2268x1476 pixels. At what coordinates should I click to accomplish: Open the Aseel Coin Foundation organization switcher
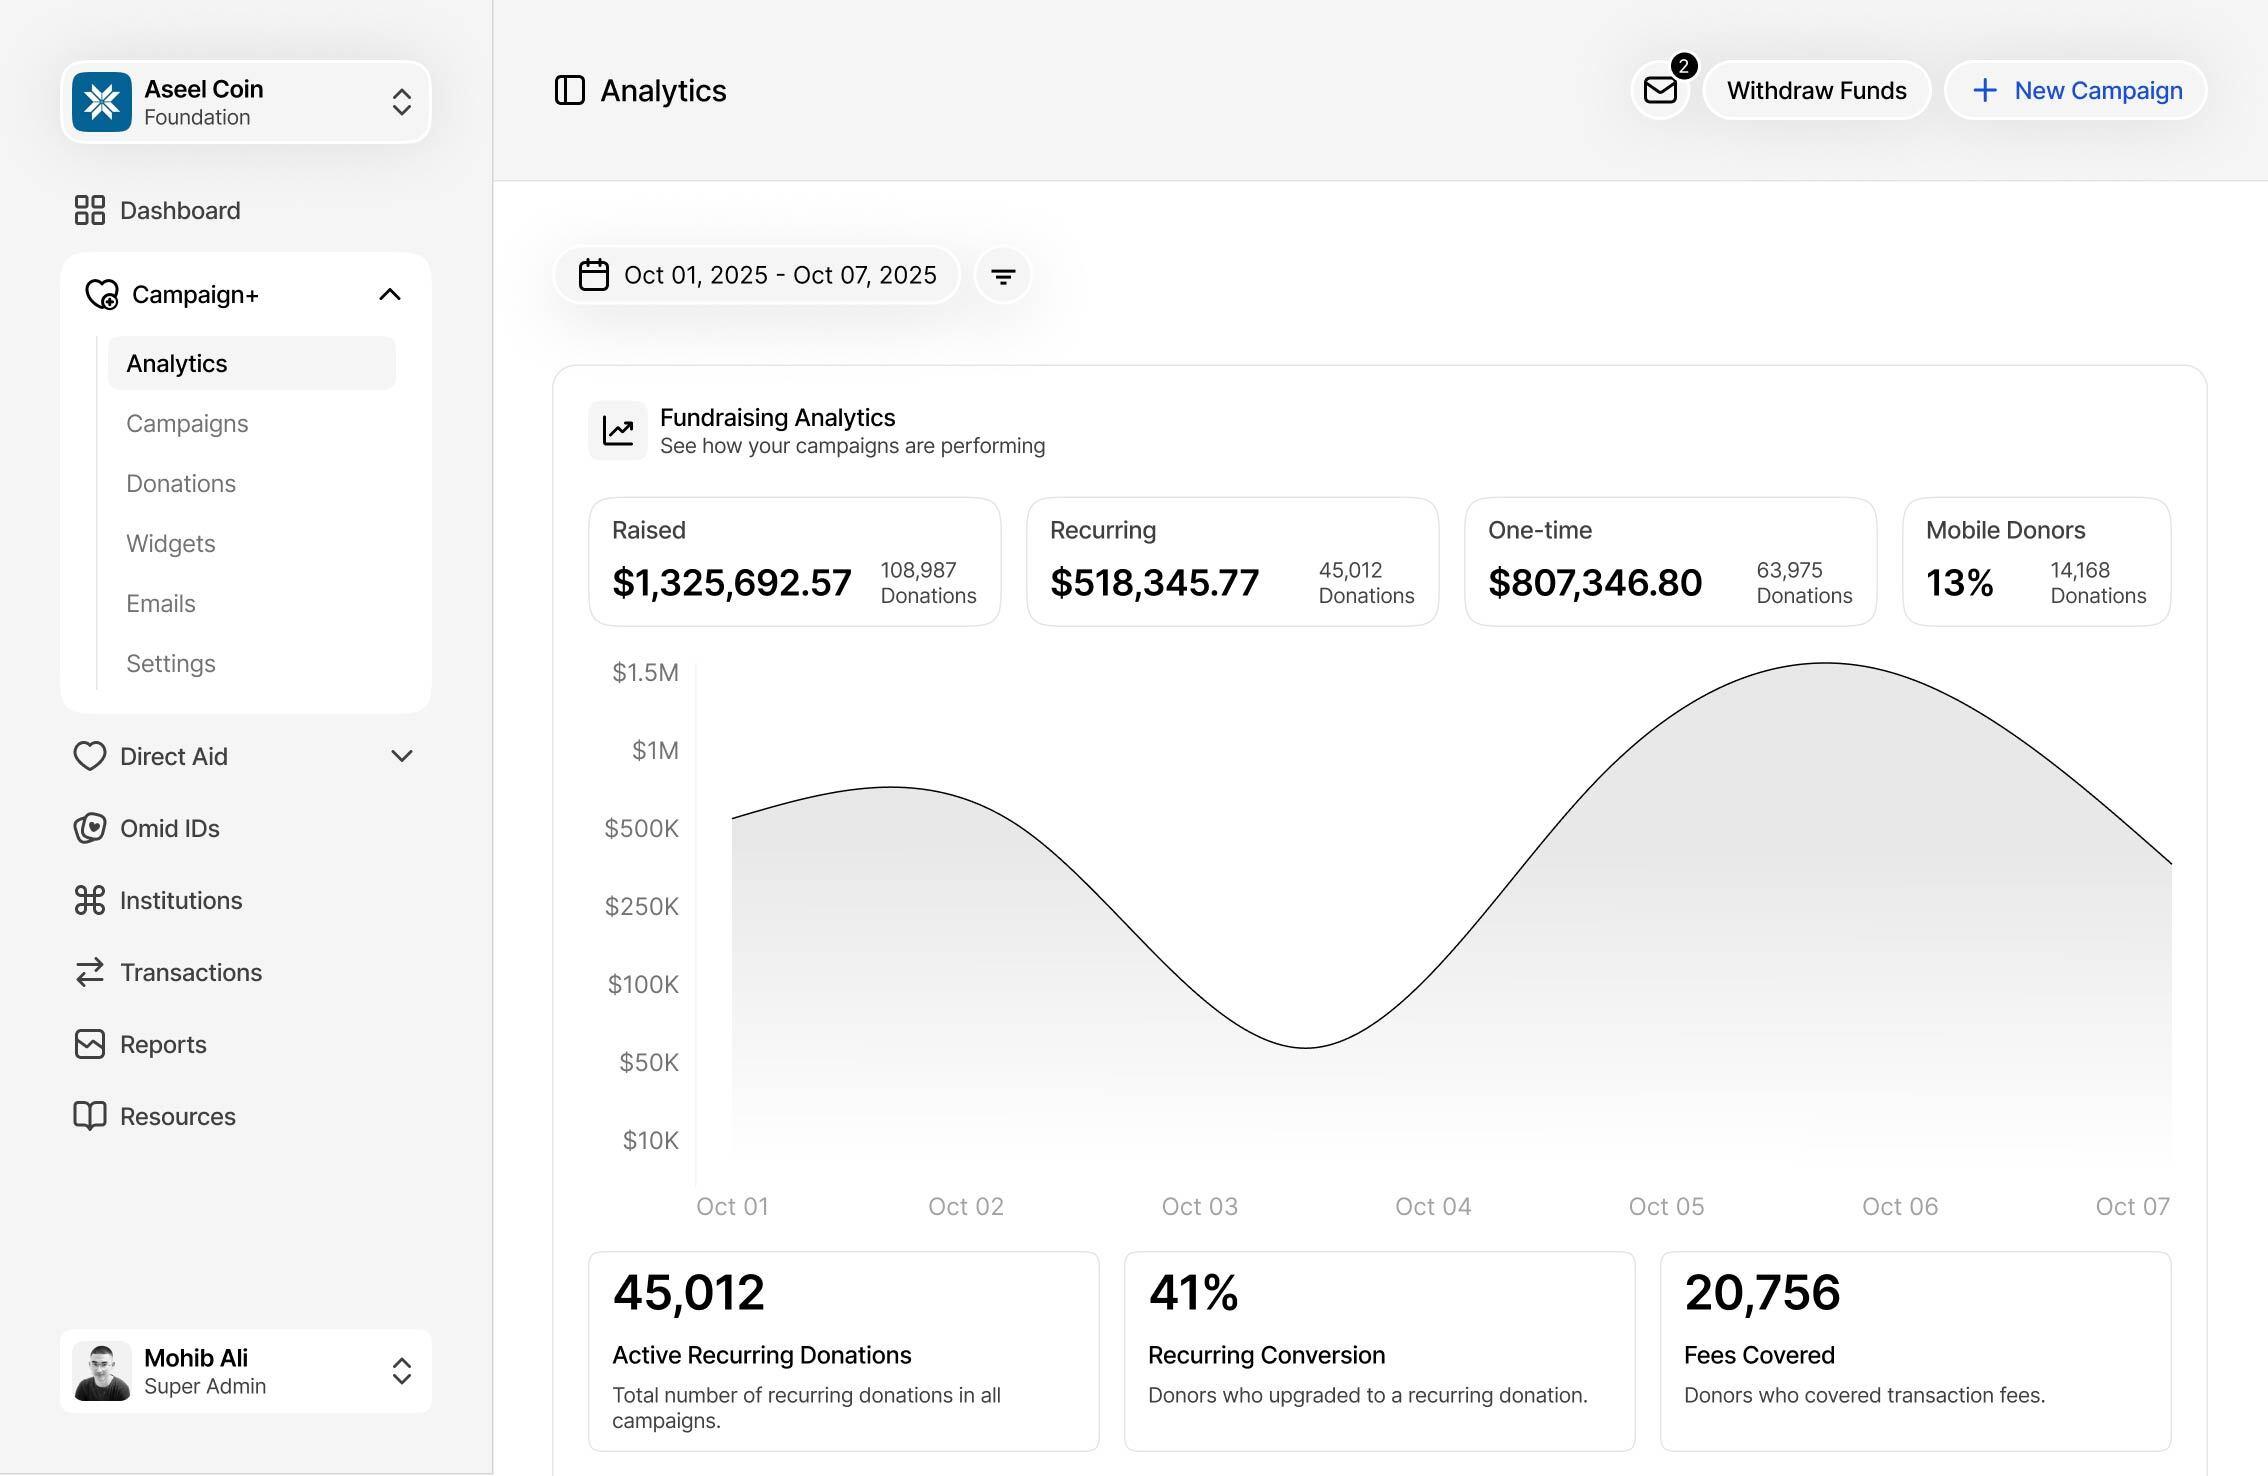click(246, 102)
